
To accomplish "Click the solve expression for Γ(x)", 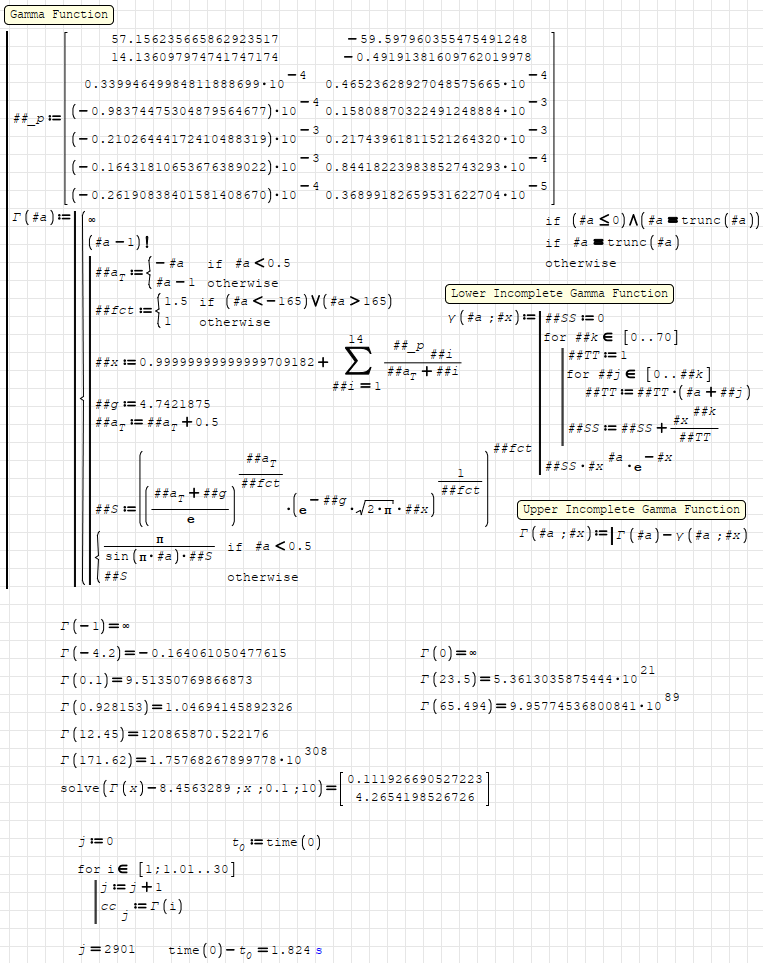I will (x=275, y=788).
